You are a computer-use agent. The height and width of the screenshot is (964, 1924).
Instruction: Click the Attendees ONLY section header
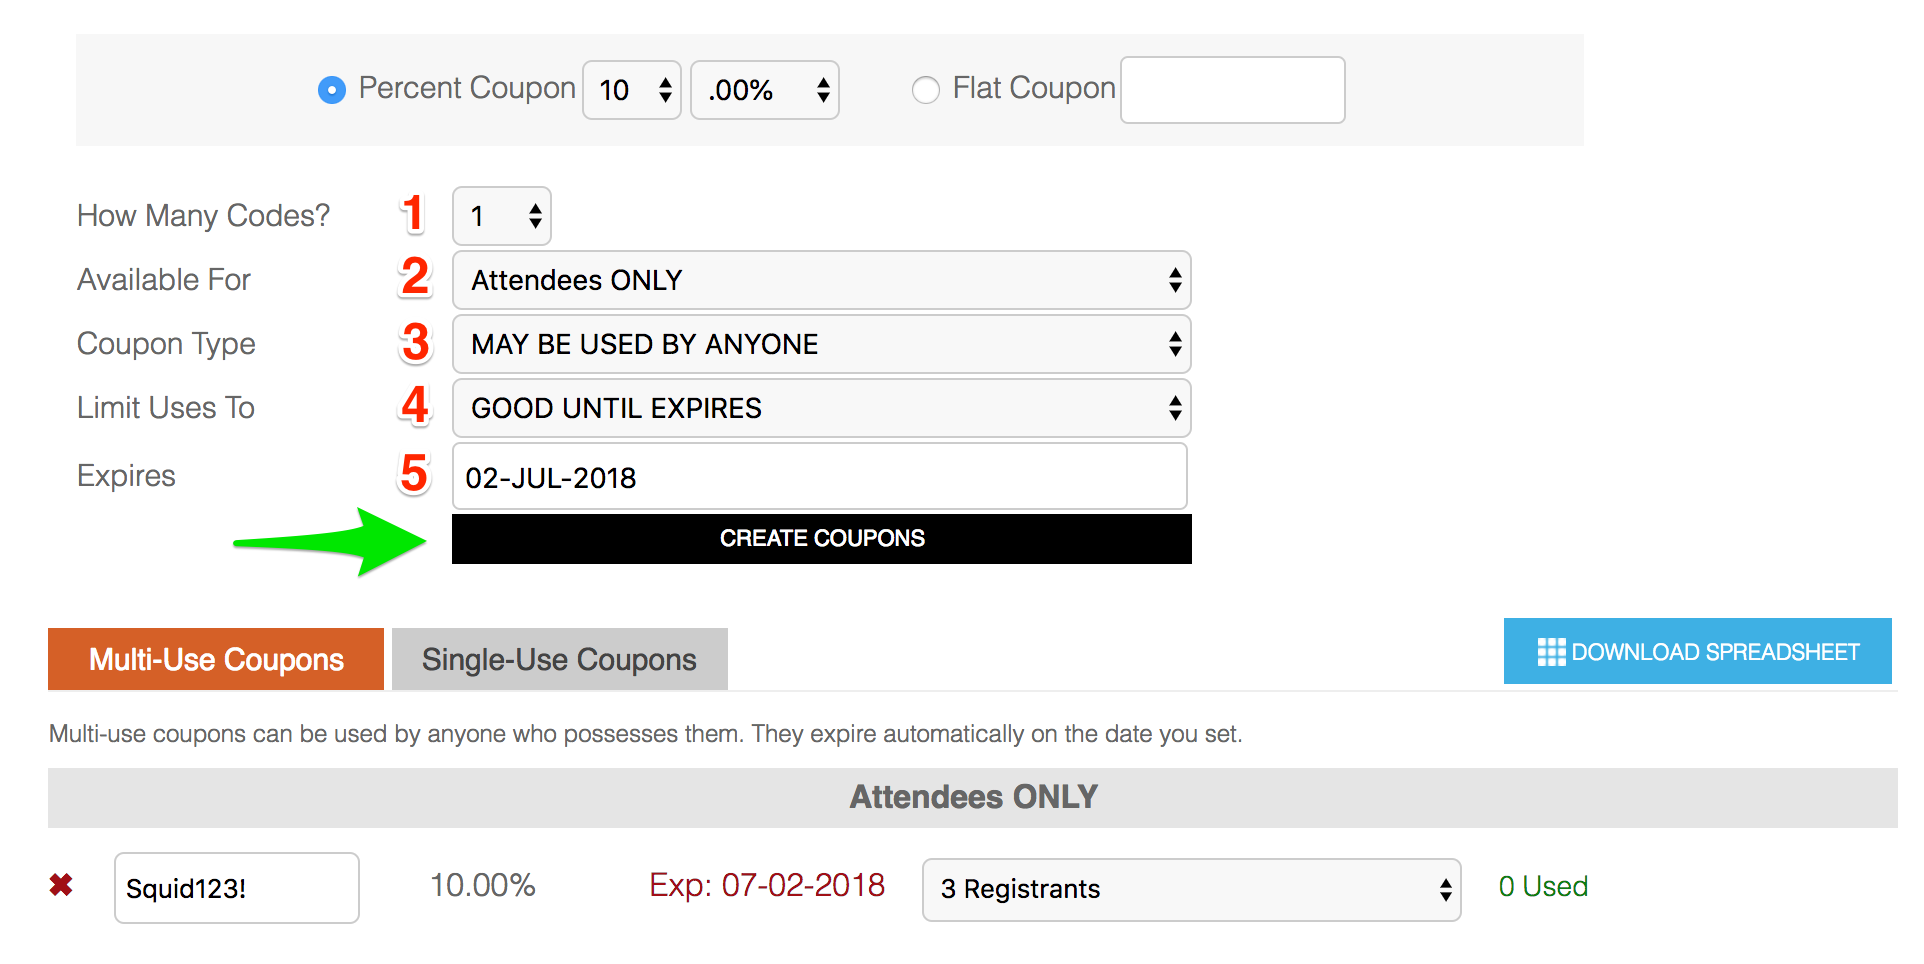point(973,797)
